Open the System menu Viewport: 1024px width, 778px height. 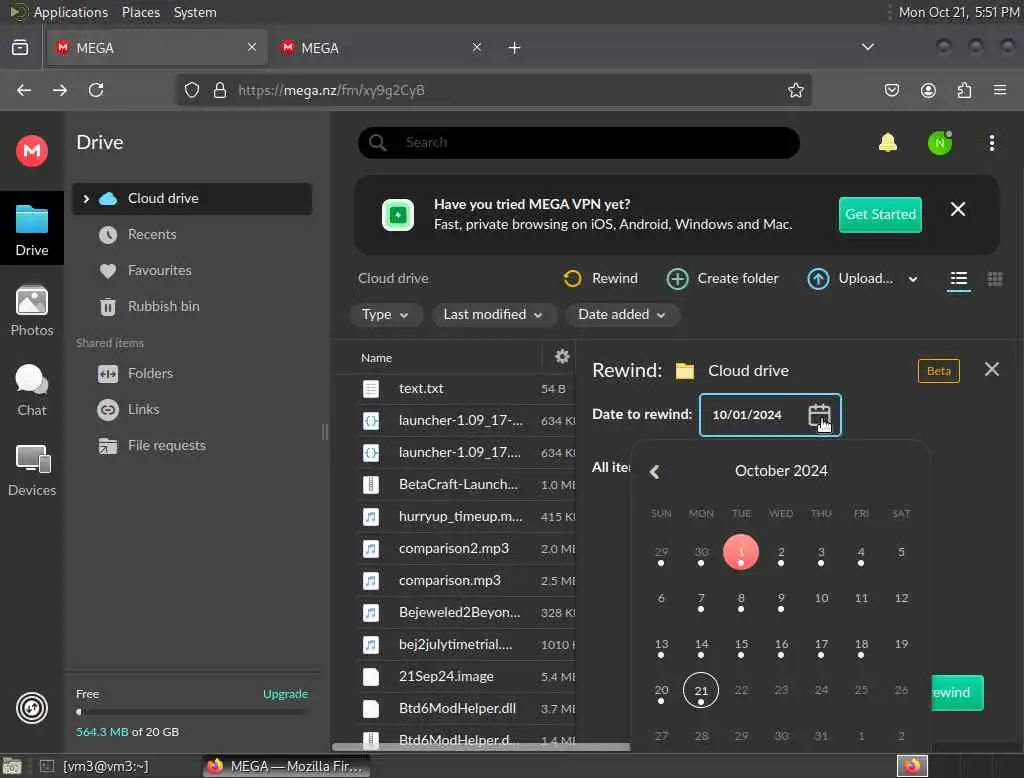(x=195, y=12)
